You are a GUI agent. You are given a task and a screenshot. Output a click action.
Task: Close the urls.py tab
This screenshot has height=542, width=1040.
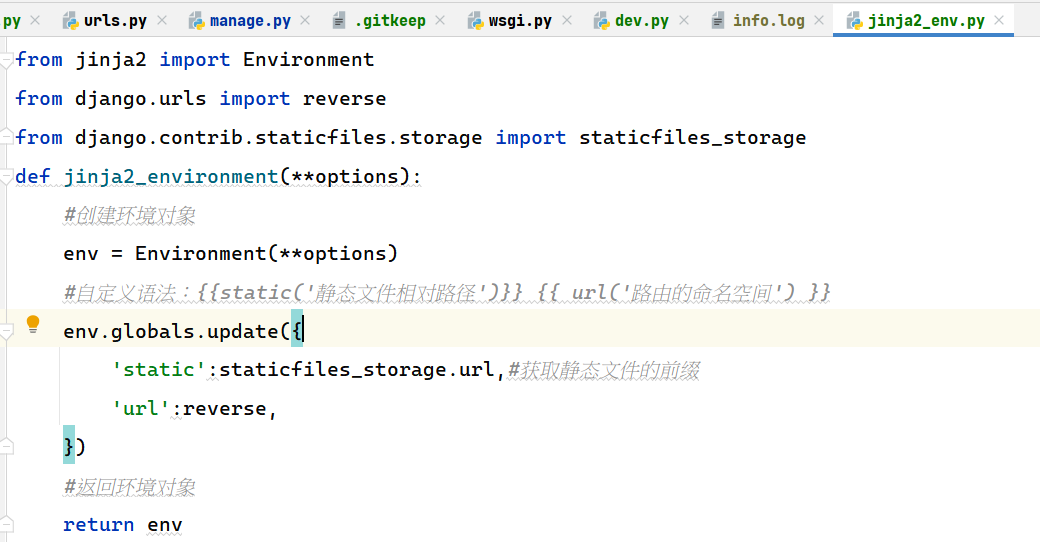(x=162, y=21)
